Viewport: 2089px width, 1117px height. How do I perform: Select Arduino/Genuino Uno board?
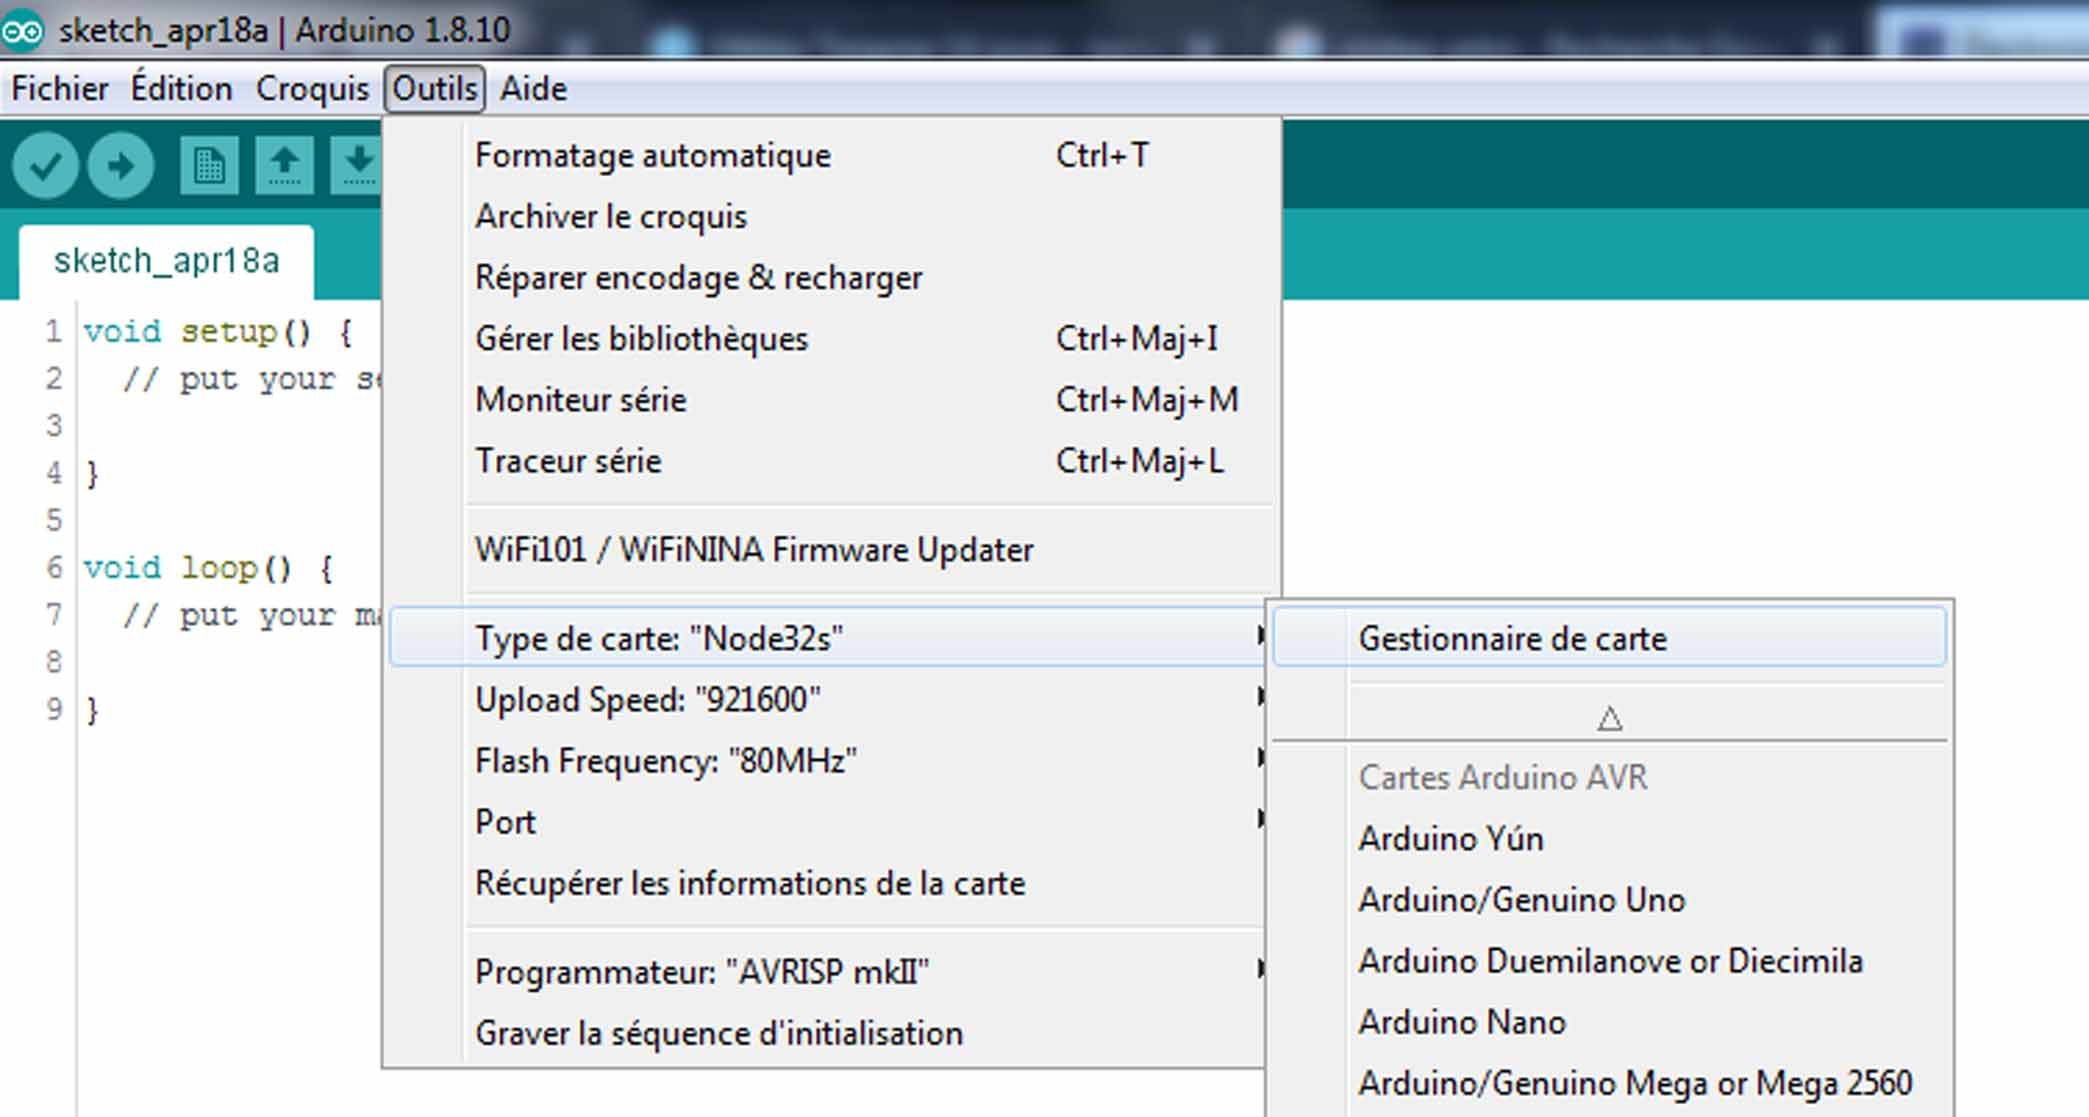tap(1521, 900)
